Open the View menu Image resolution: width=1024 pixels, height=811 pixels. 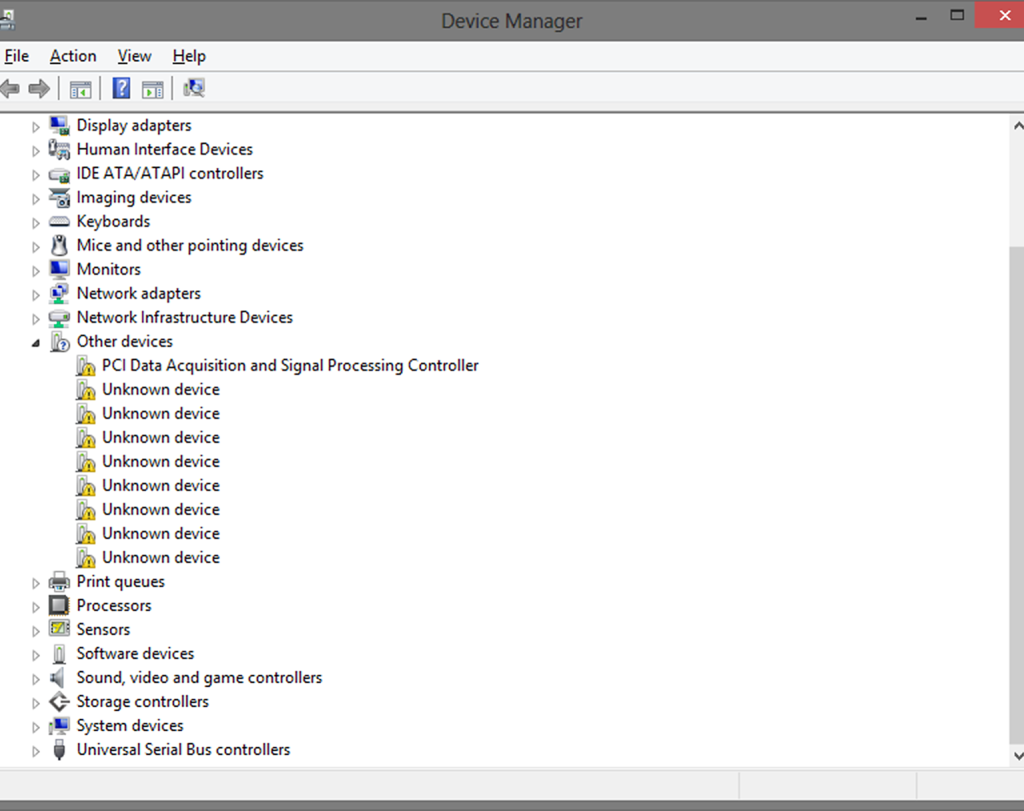pos(134,56)
